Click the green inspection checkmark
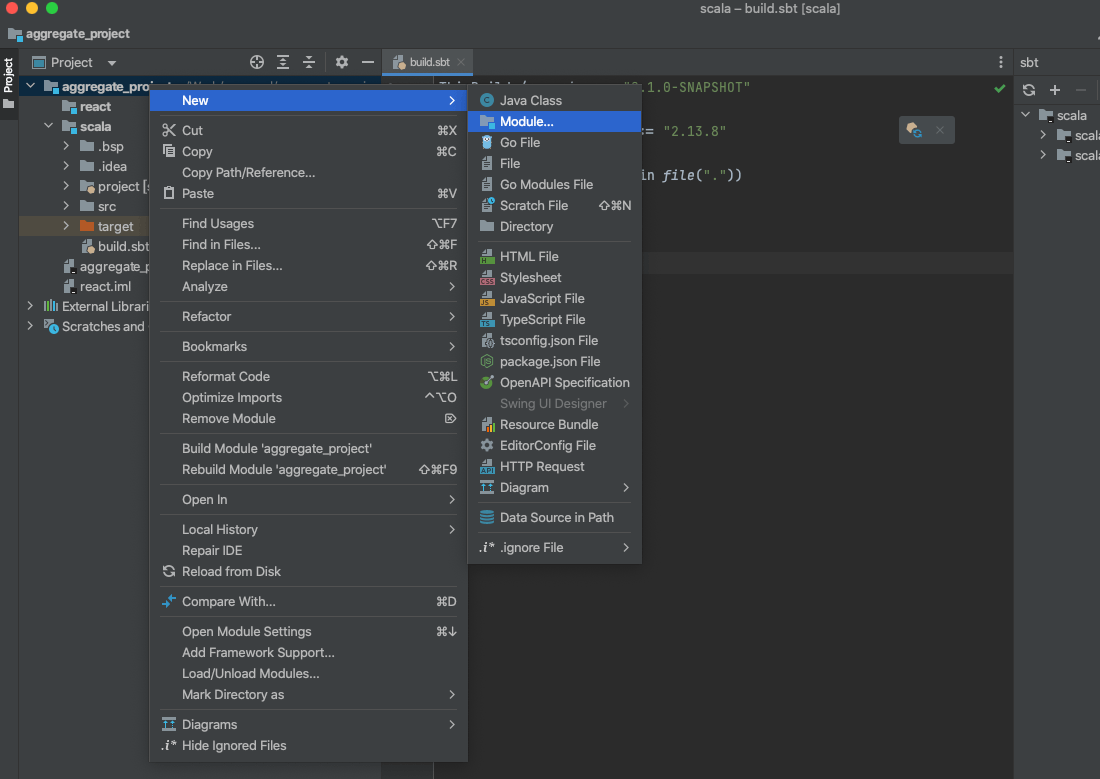Screen dimensions: 1100x779 (1000, 88)
